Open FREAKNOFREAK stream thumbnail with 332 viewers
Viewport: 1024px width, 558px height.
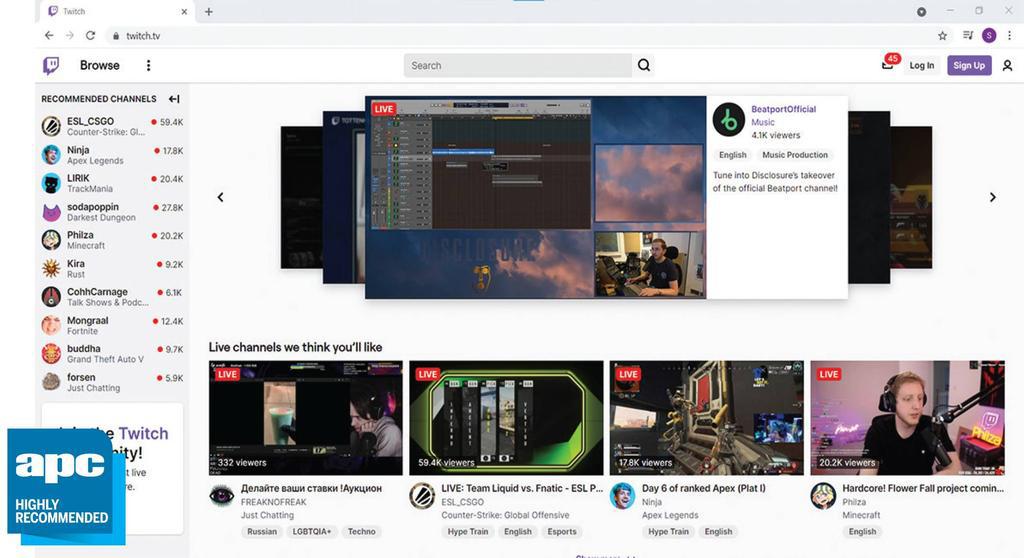(x=306, y=418)
